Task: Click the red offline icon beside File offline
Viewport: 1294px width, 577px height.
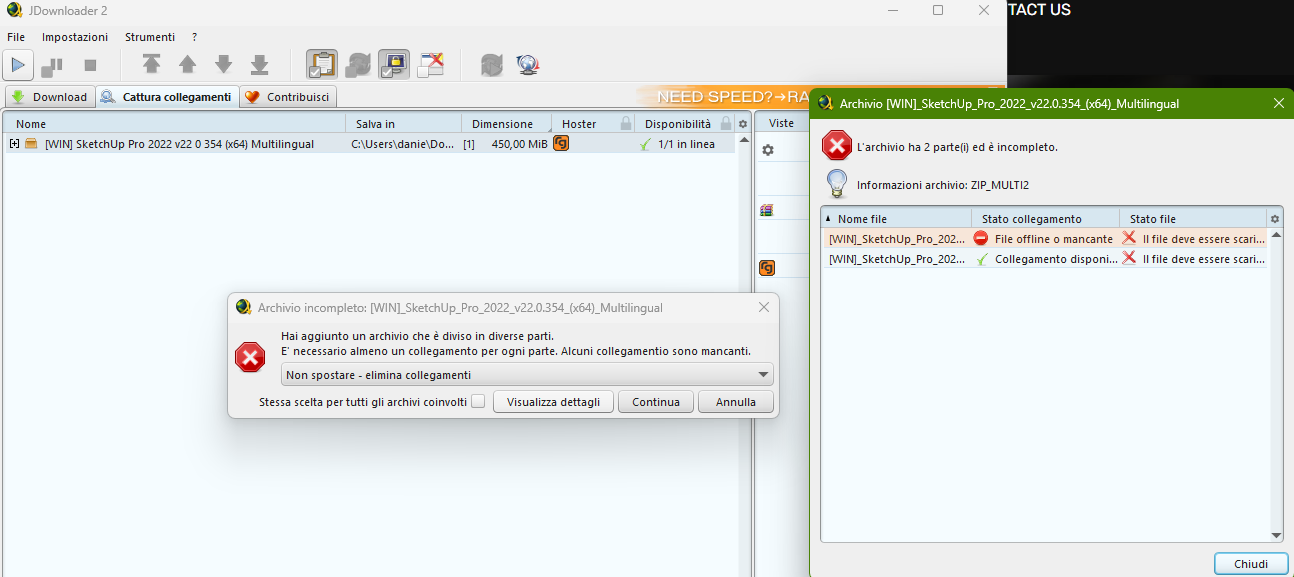Action: point(981,239)
